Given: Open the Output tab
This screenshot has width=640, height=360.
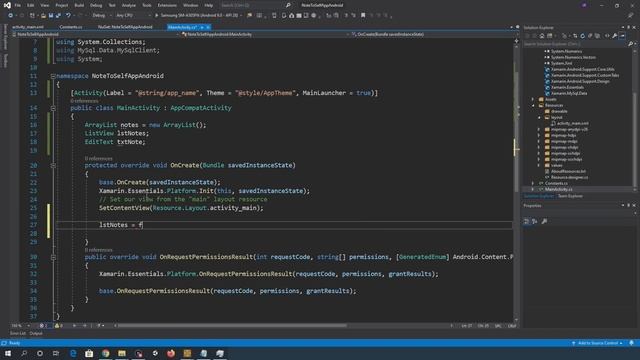Looking at the screenshot, I should (x=36, y=333).
